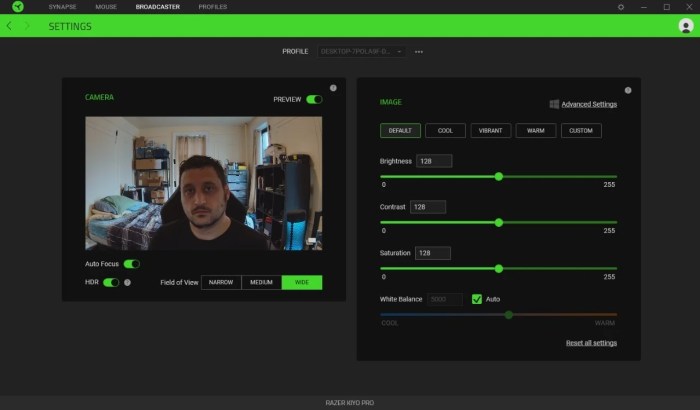Expand the Profile dropdown
Viewport: 700px width, 410px height.
[x=362, y=51]
